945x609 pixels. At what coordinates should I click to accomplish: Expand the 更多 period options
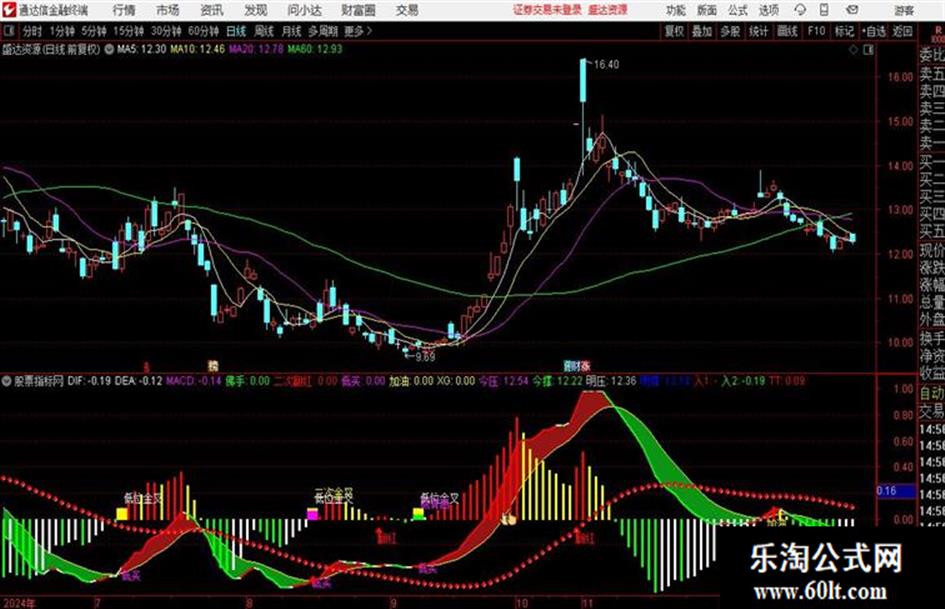[358, 31]
